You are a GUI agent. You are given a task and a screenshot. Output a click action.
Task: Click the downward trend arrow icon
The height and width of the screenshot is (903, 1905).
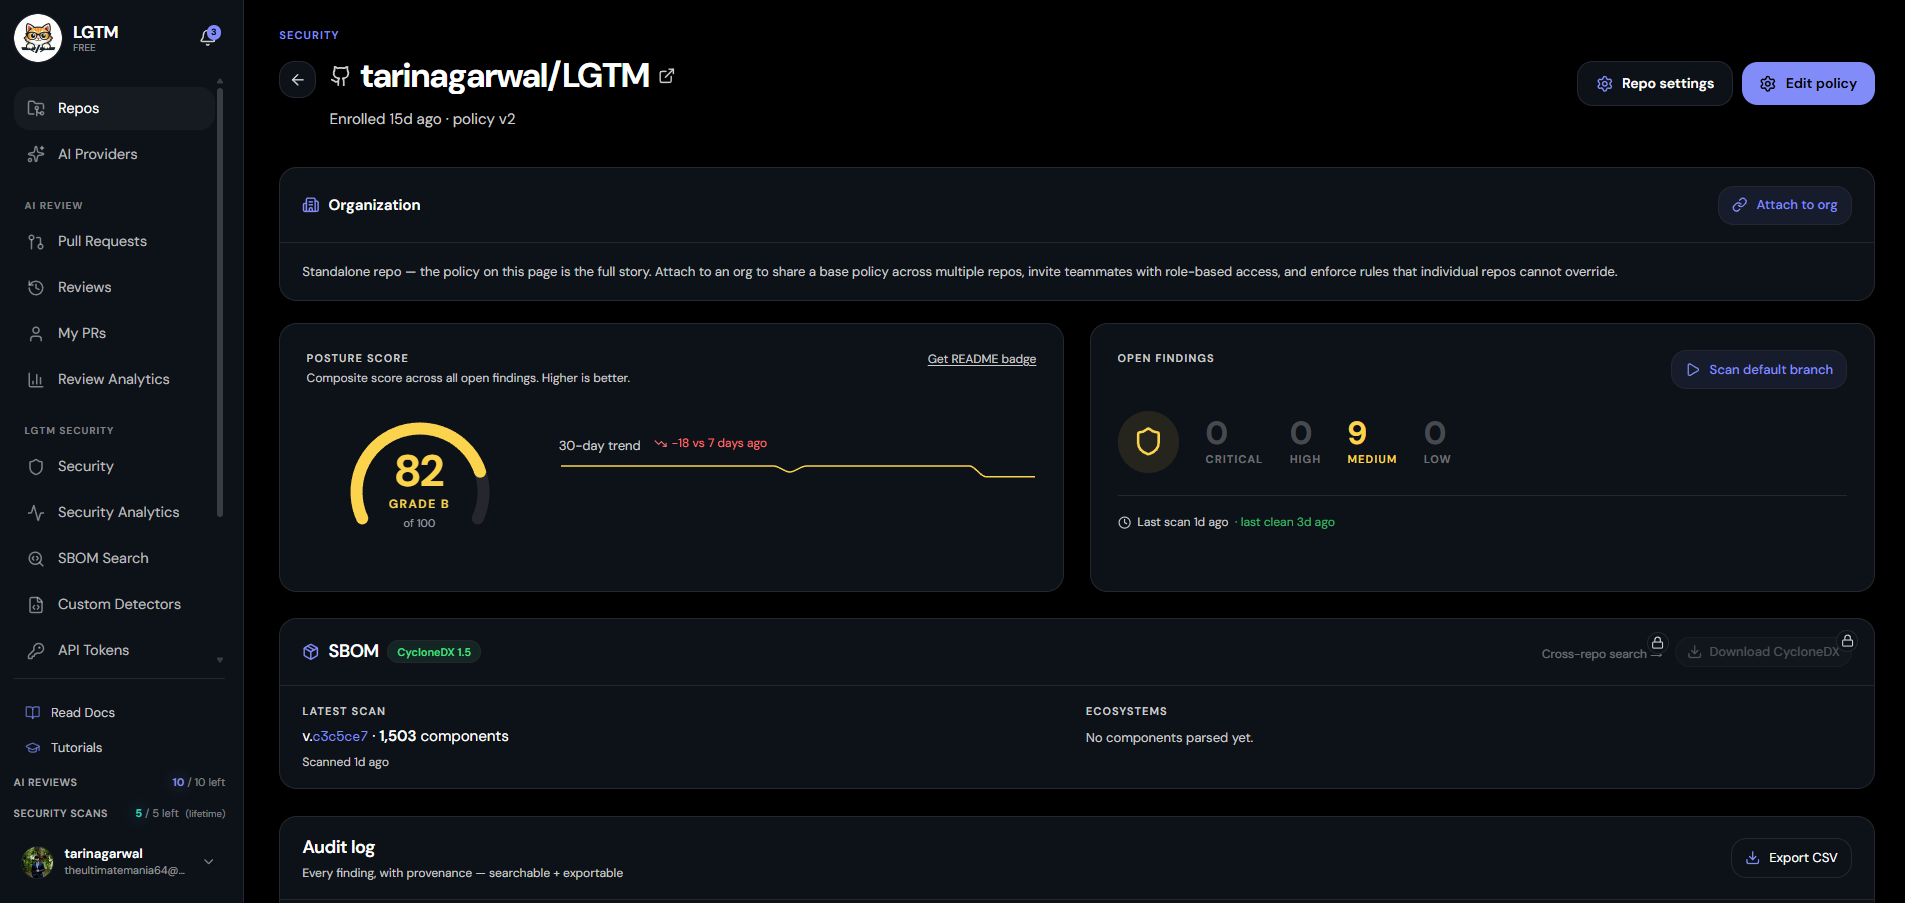661,443
